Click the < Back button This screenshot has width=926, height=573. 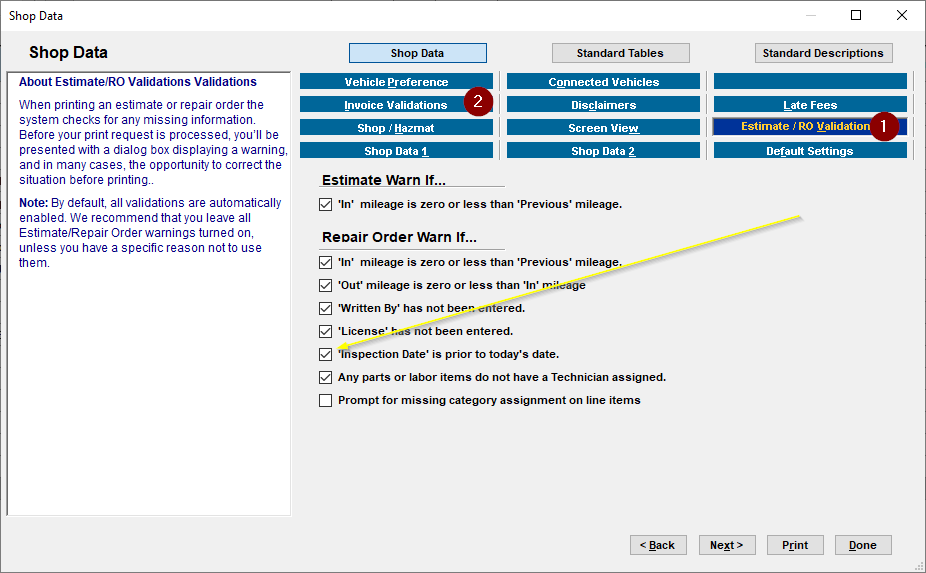click(658, 545)
